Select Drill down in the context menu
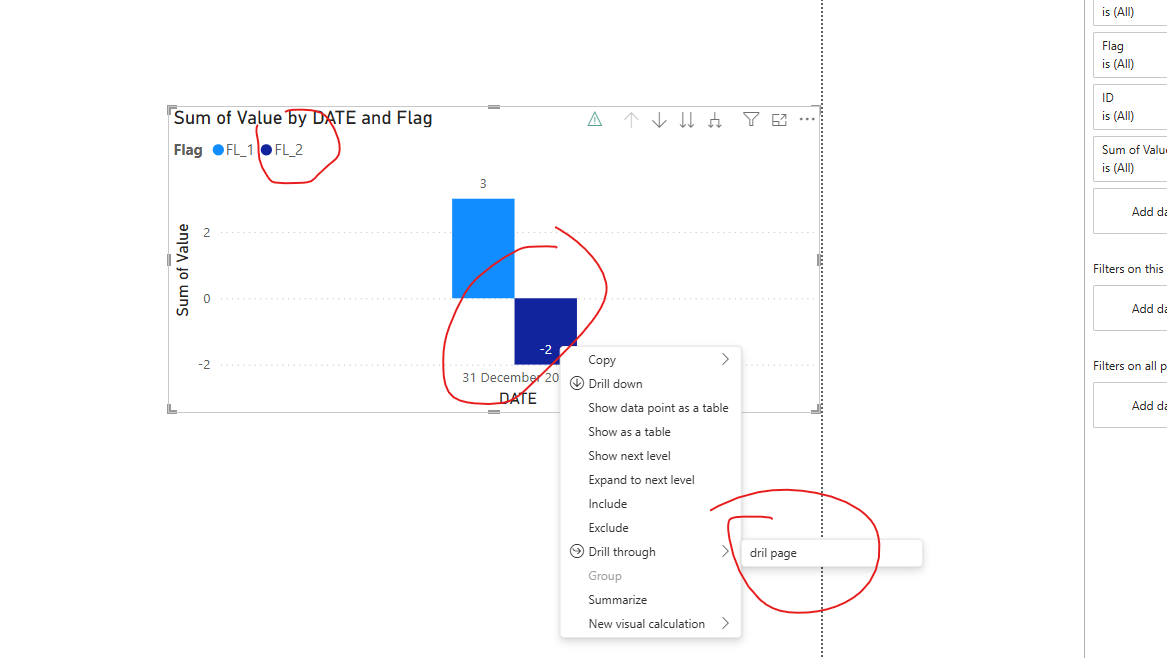 650,383
